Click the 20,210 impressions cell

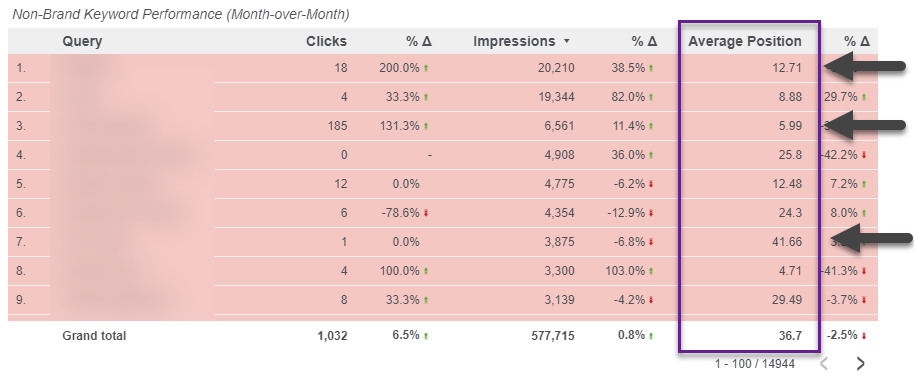coord(556,68)
